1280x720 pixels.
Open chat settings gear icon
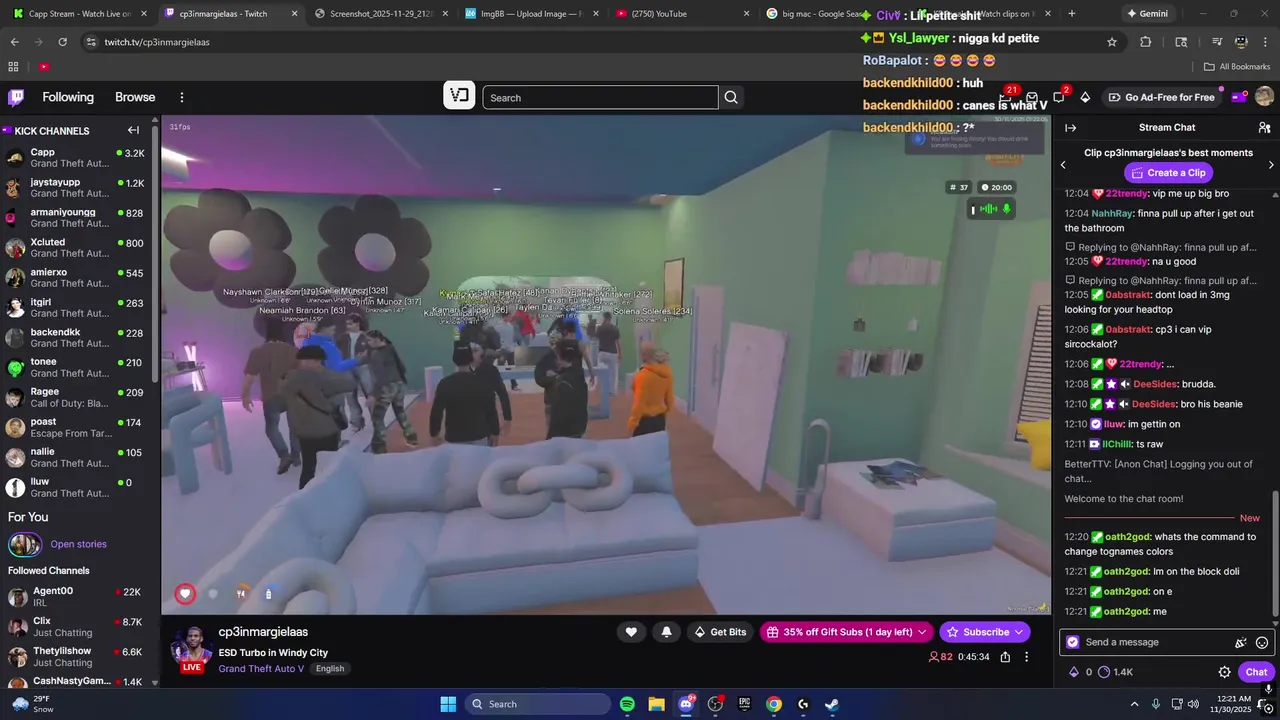[1224, 672]
